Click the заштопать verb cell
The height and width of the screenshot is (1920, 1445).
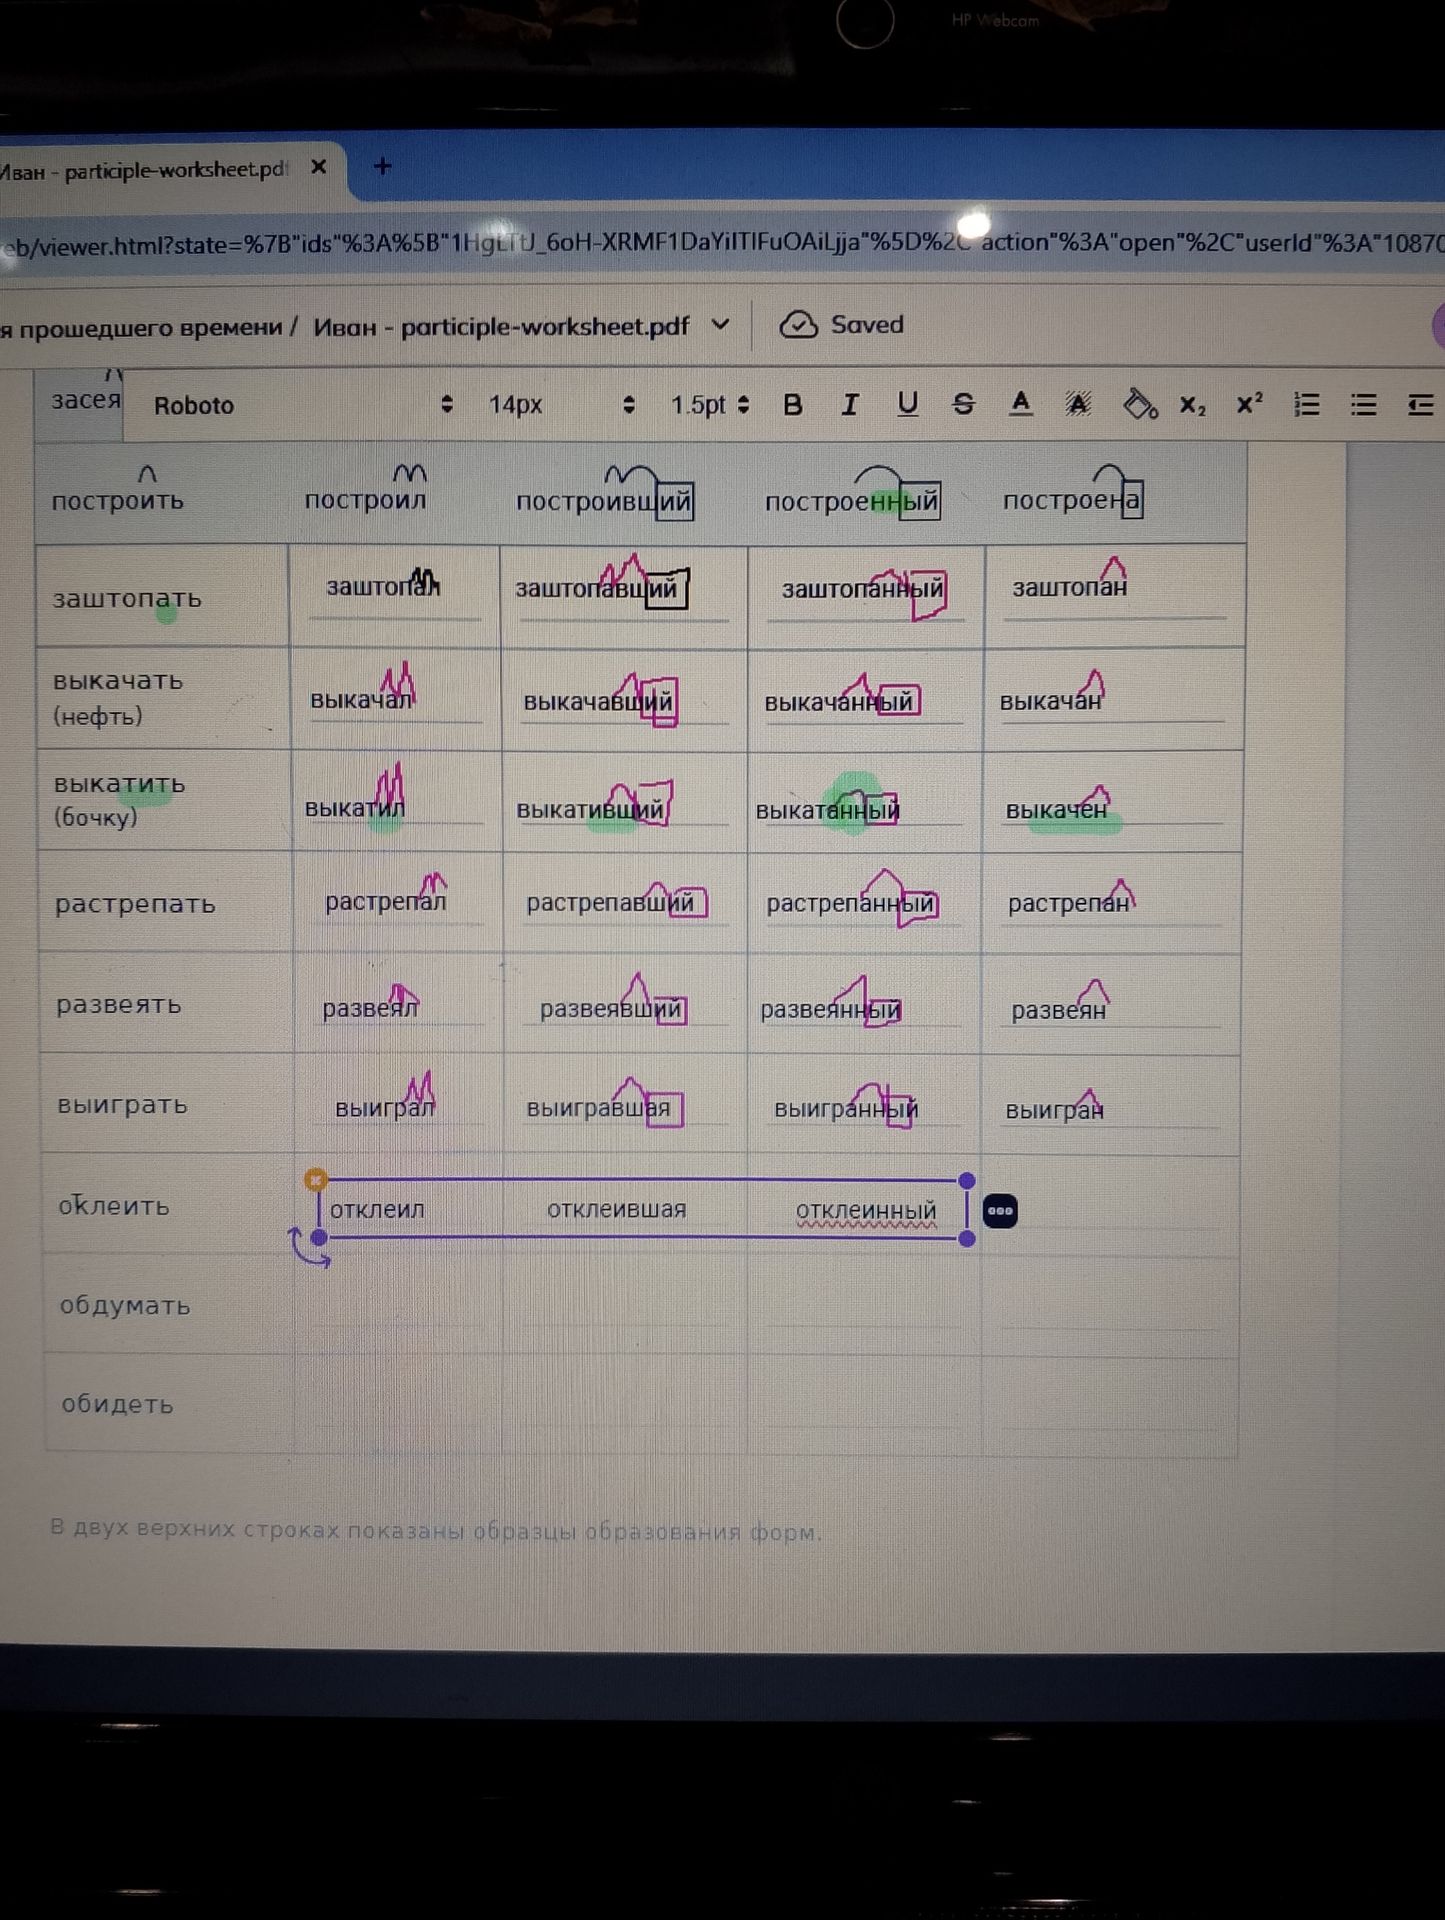pos(127,599)
